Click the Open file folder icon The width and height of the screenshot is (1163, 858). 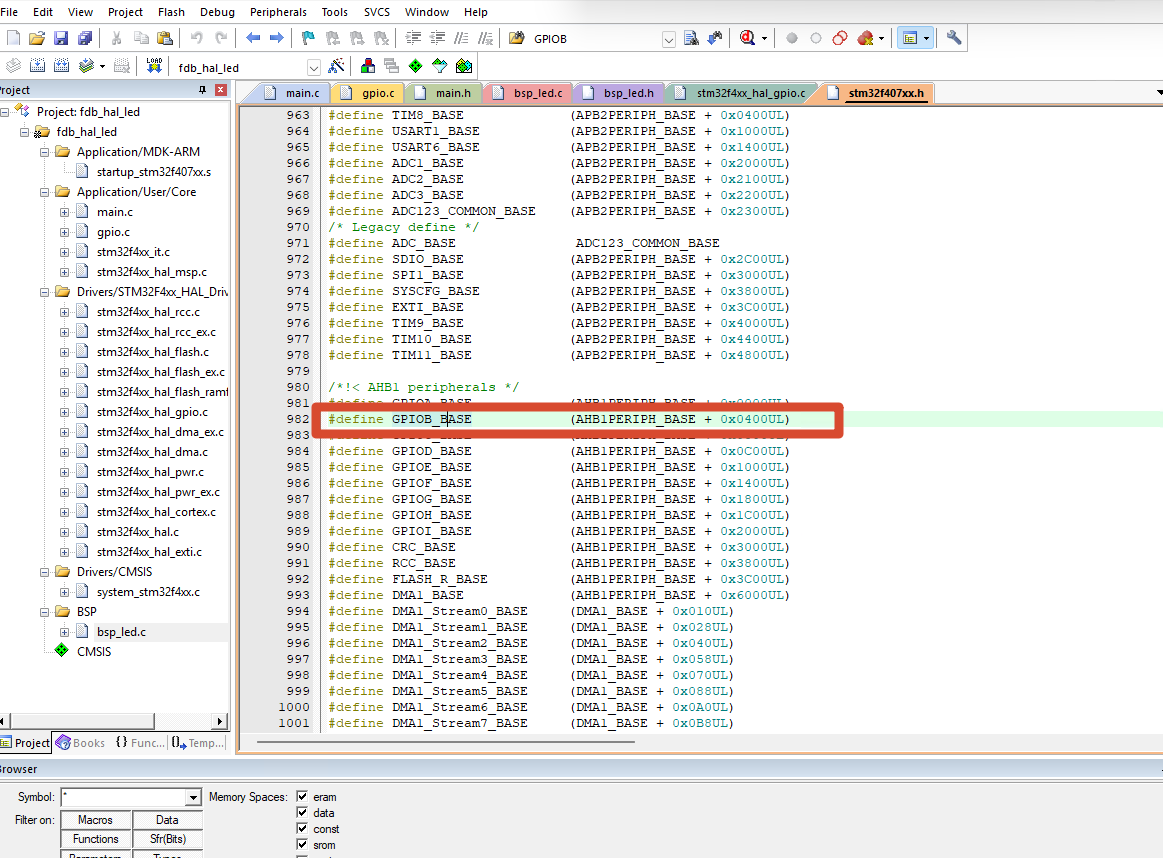point(37,38)
